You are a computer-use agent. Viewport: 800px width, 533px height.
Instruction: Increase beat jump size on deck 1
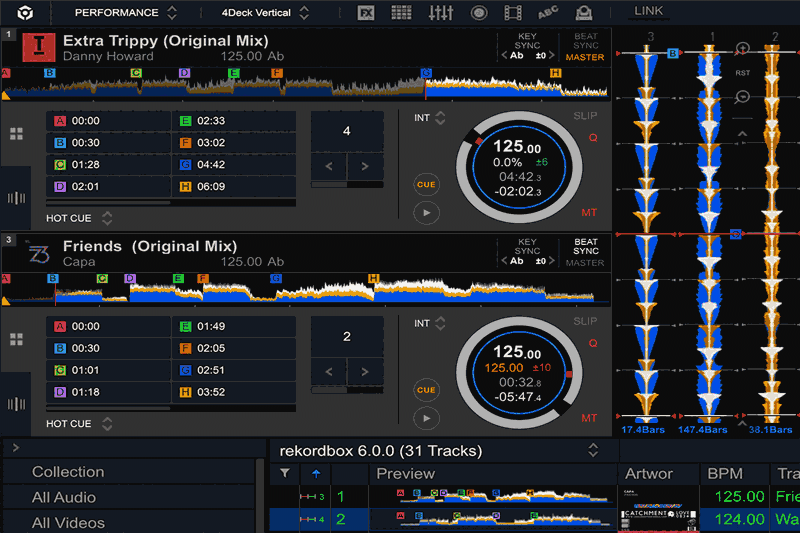tap(365, 166)
